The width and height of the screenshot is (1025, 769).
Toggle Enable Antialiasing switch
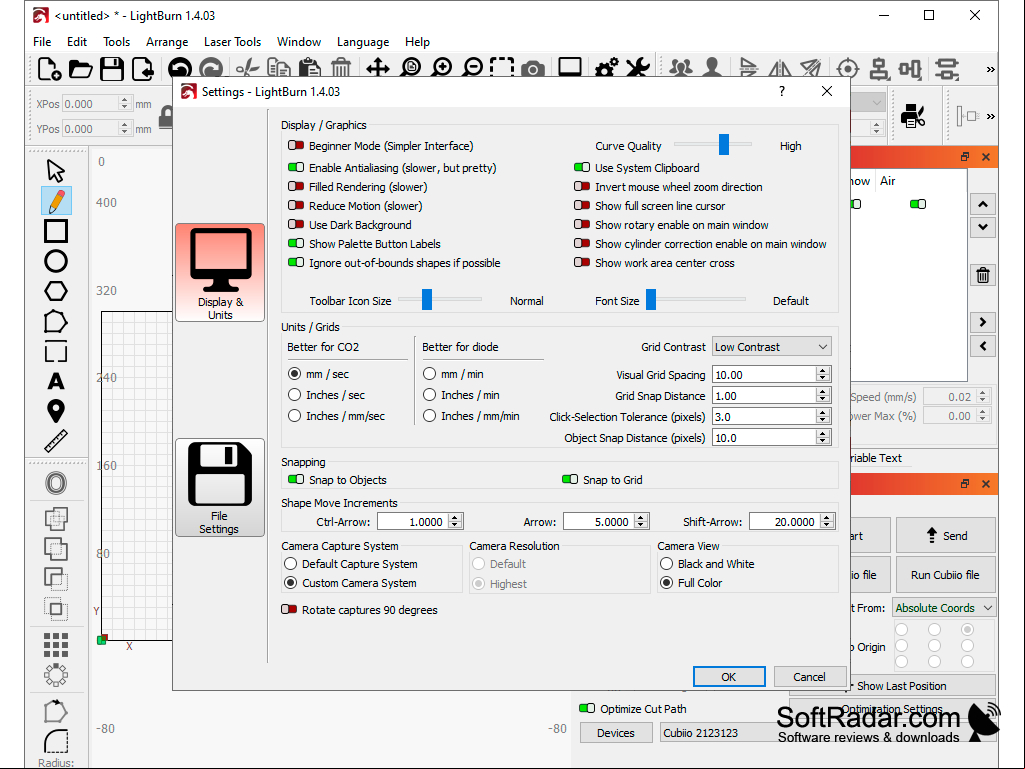pyautogui.click(x=296, y=167)
